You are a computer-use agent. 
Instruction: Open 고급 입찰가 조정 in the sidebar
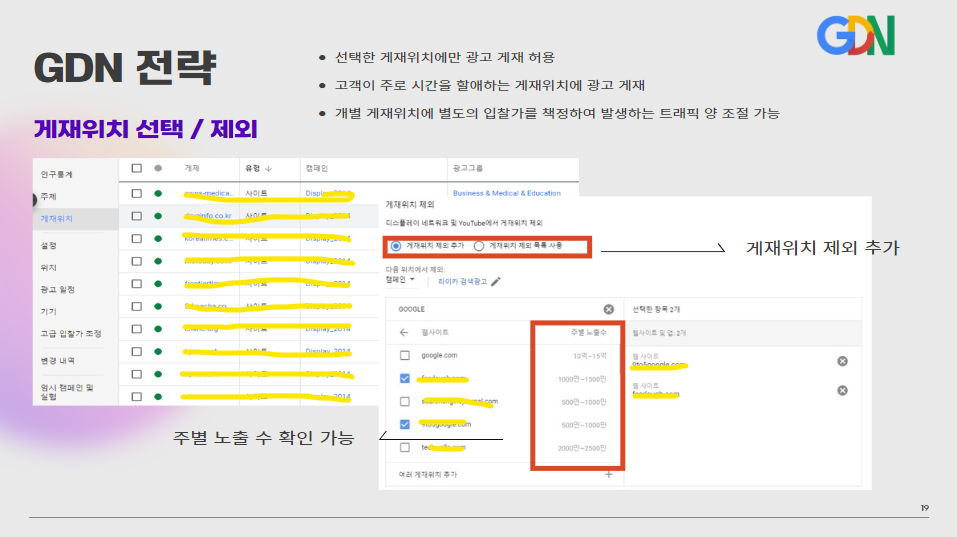point(71,333)
